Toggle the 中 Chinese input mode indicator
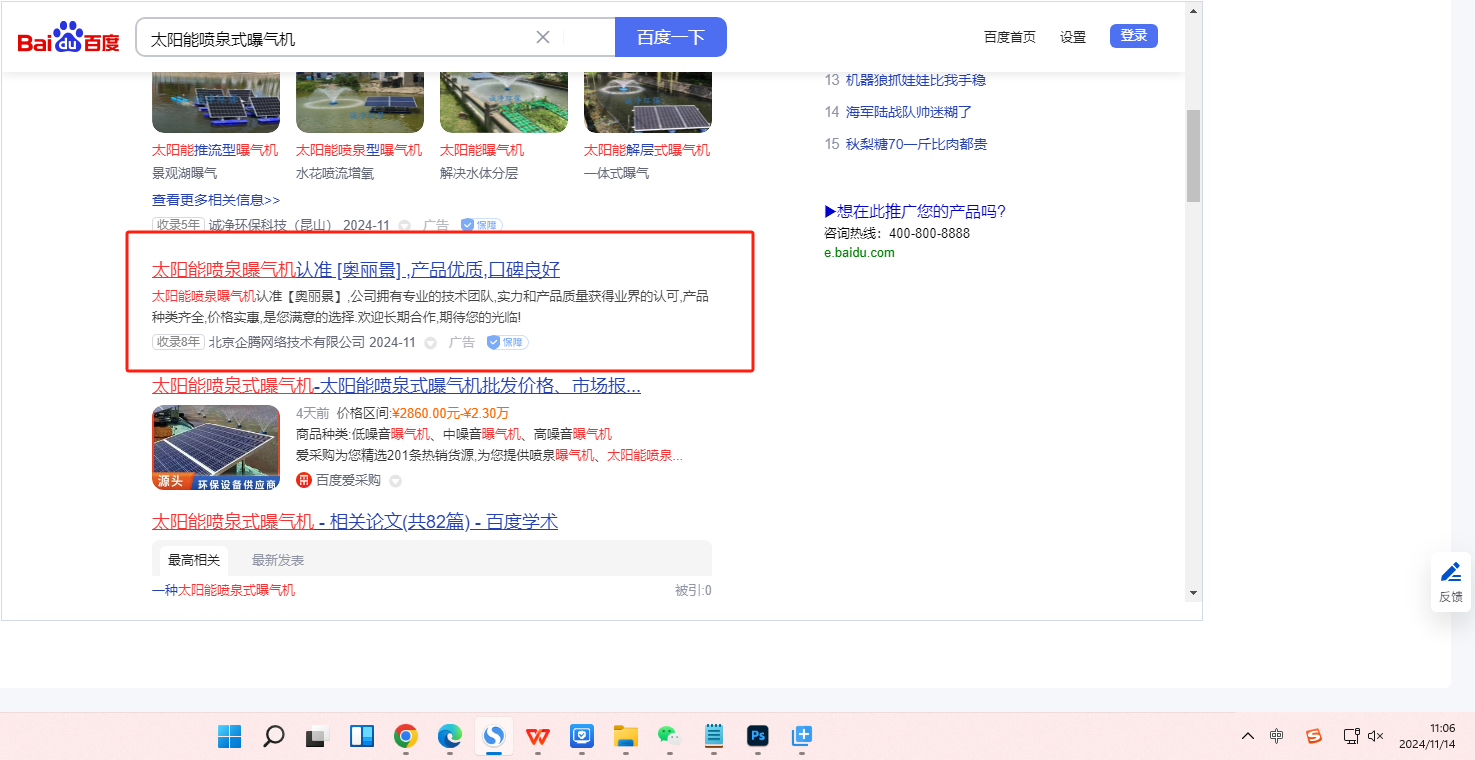 coord(1277,736)
